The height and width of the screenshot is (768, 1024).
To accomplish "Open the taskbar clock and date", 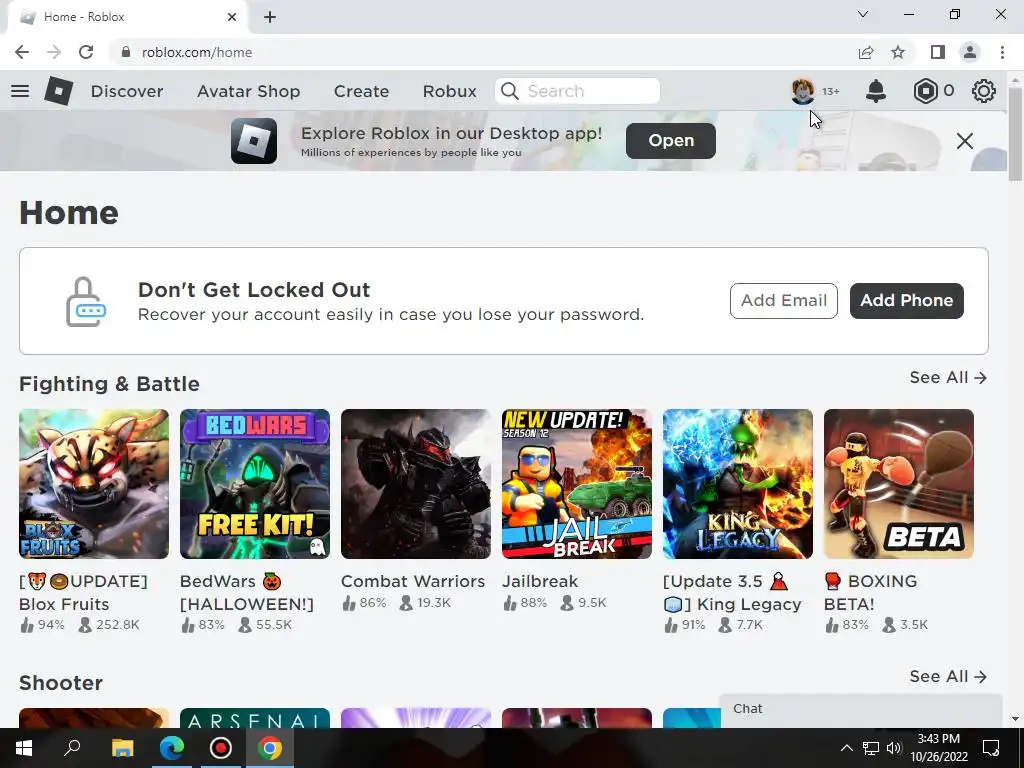I will point(938,748).
